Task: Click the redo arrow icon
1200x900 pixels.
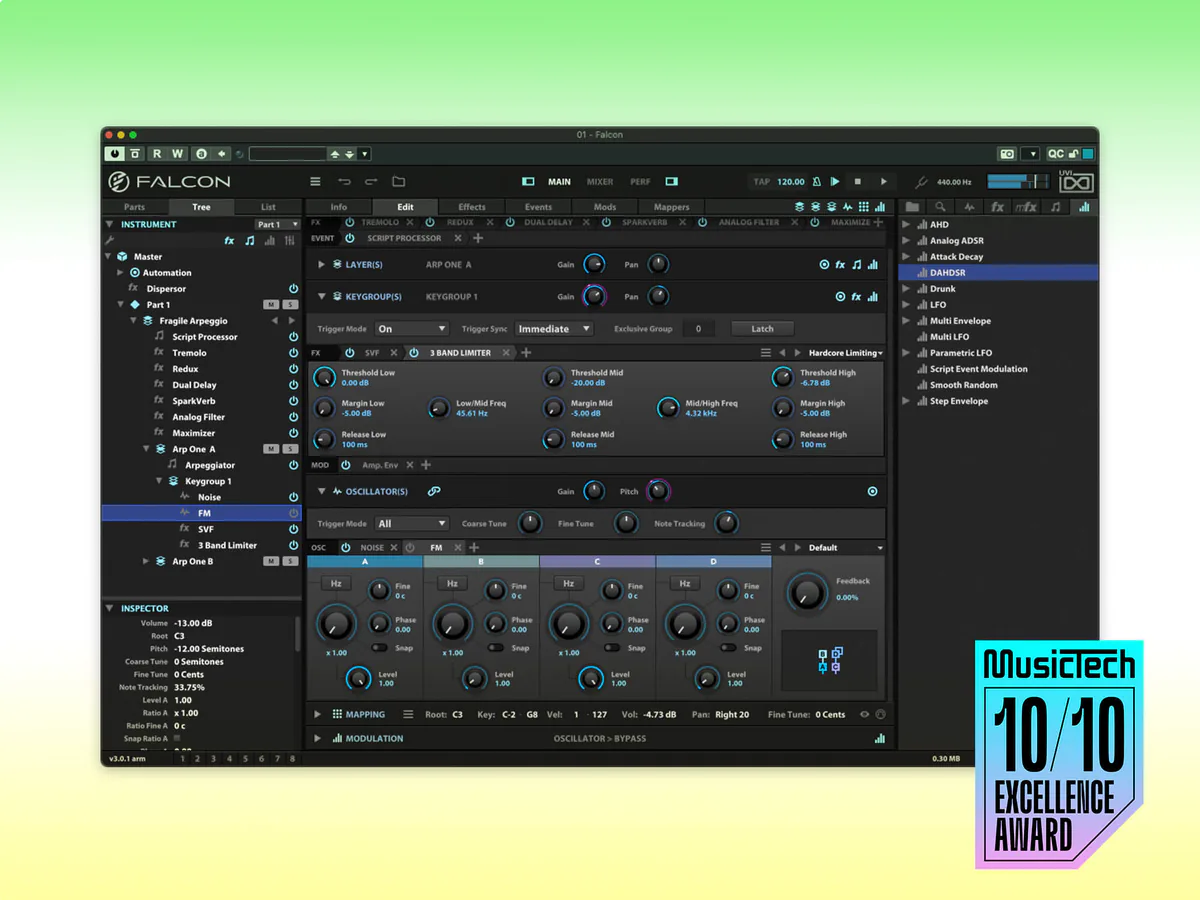Action: click(371, 182)
